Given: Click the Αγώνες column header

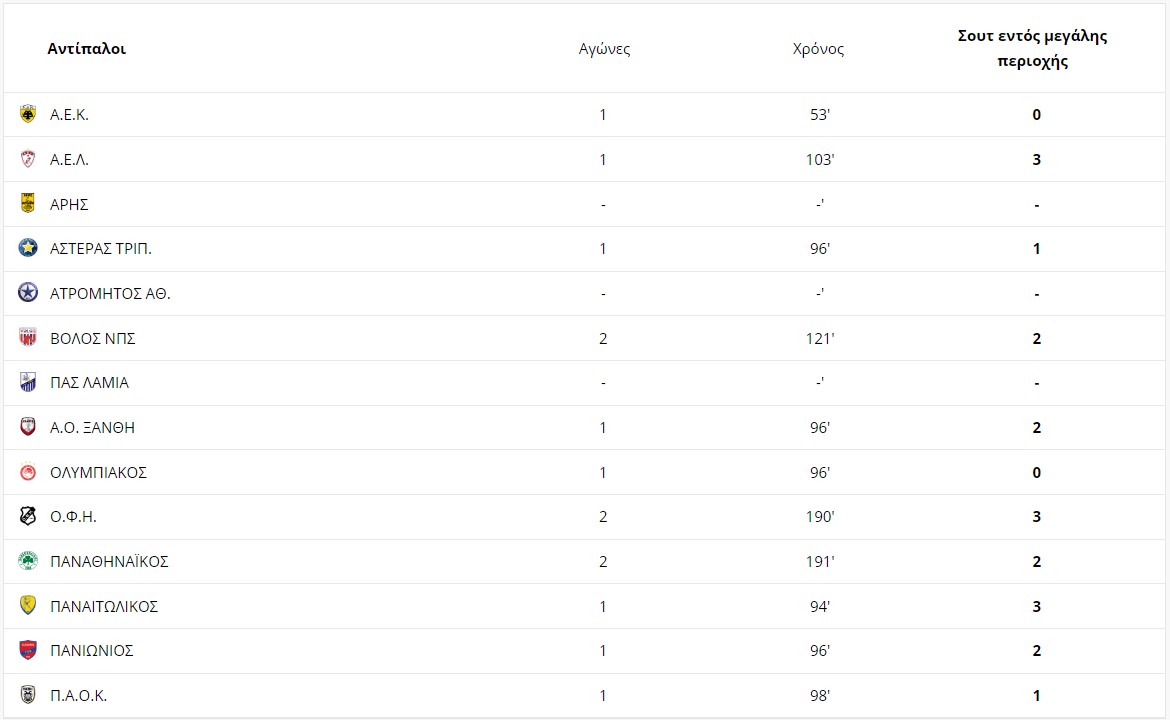Looking at the screenshot, I should (x=604, y=49).
